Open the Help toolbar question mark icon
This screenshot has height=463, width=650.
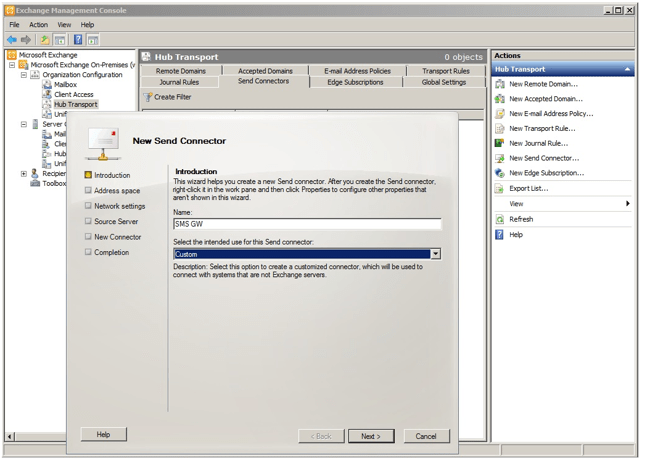(78, 40)
